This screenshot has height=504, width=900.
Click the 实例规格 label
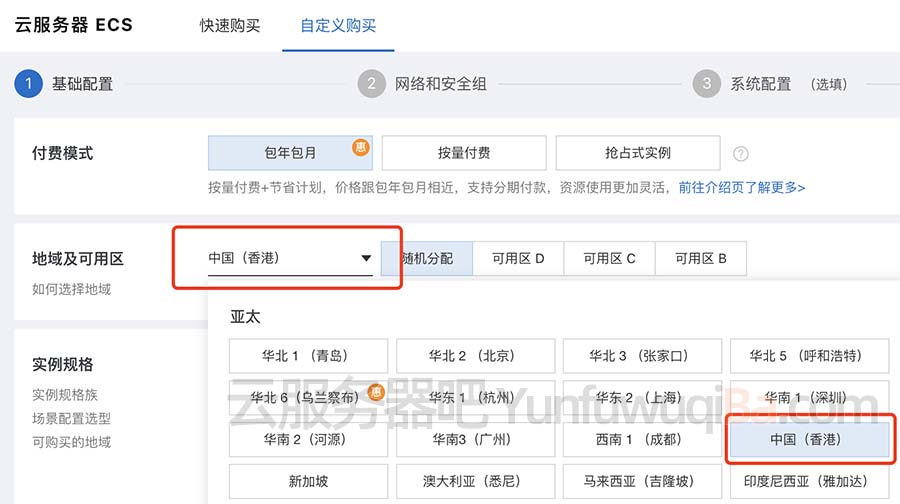pyautogui.click(x=63, y=365)
